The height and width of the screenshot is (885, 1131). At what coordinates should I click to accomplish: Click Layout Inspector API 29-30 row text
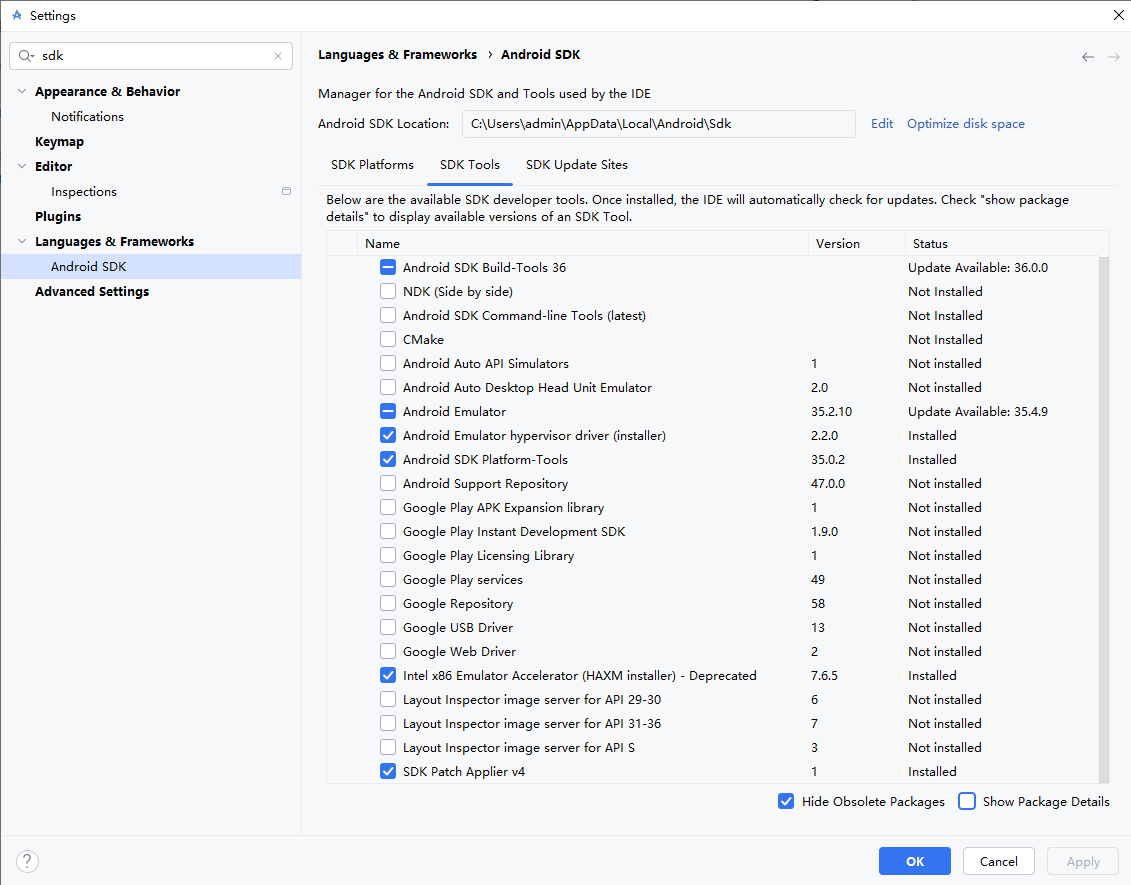point(532,699)
